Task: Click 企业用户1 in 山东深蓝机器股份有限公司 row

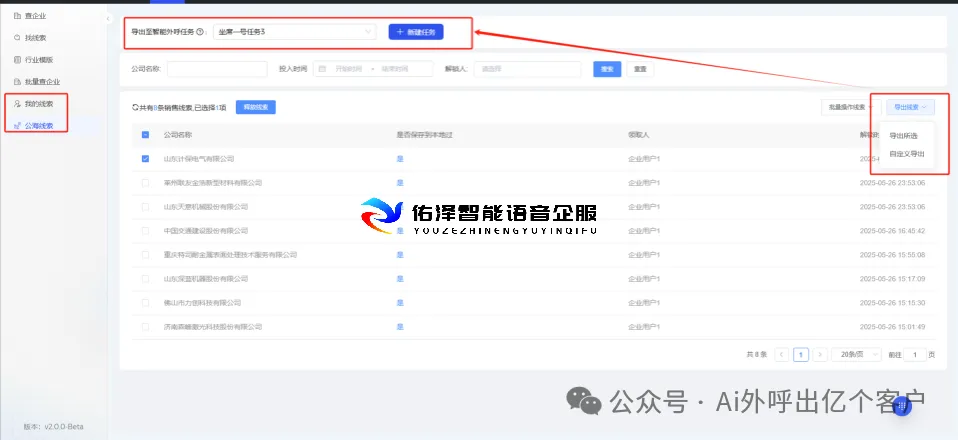Action: point(644,279)
